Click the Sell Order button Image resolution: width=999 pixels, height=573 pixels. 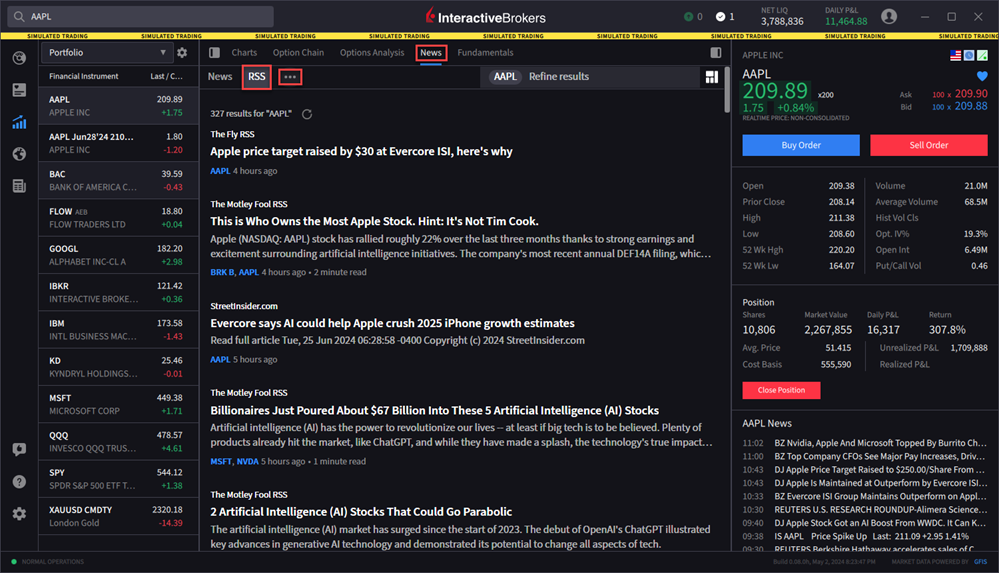928,145
